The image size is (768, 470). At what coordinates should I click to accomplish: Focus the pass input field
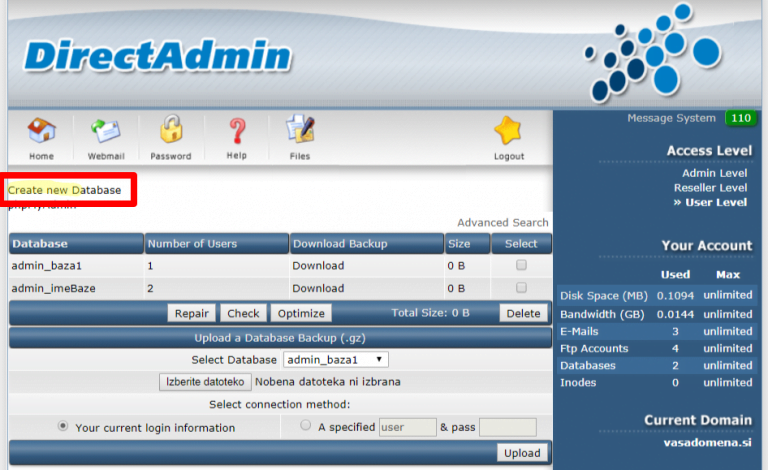tap(508, 427)
